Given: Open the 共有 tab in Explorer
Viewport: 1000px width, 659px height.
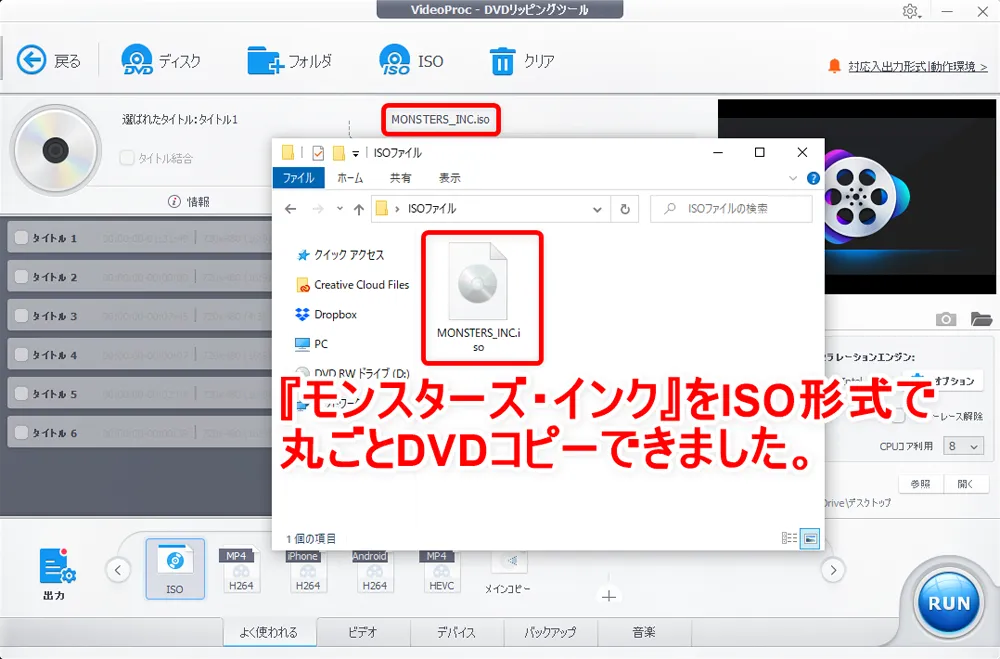Looking at the screenshot, I should 401,178.
